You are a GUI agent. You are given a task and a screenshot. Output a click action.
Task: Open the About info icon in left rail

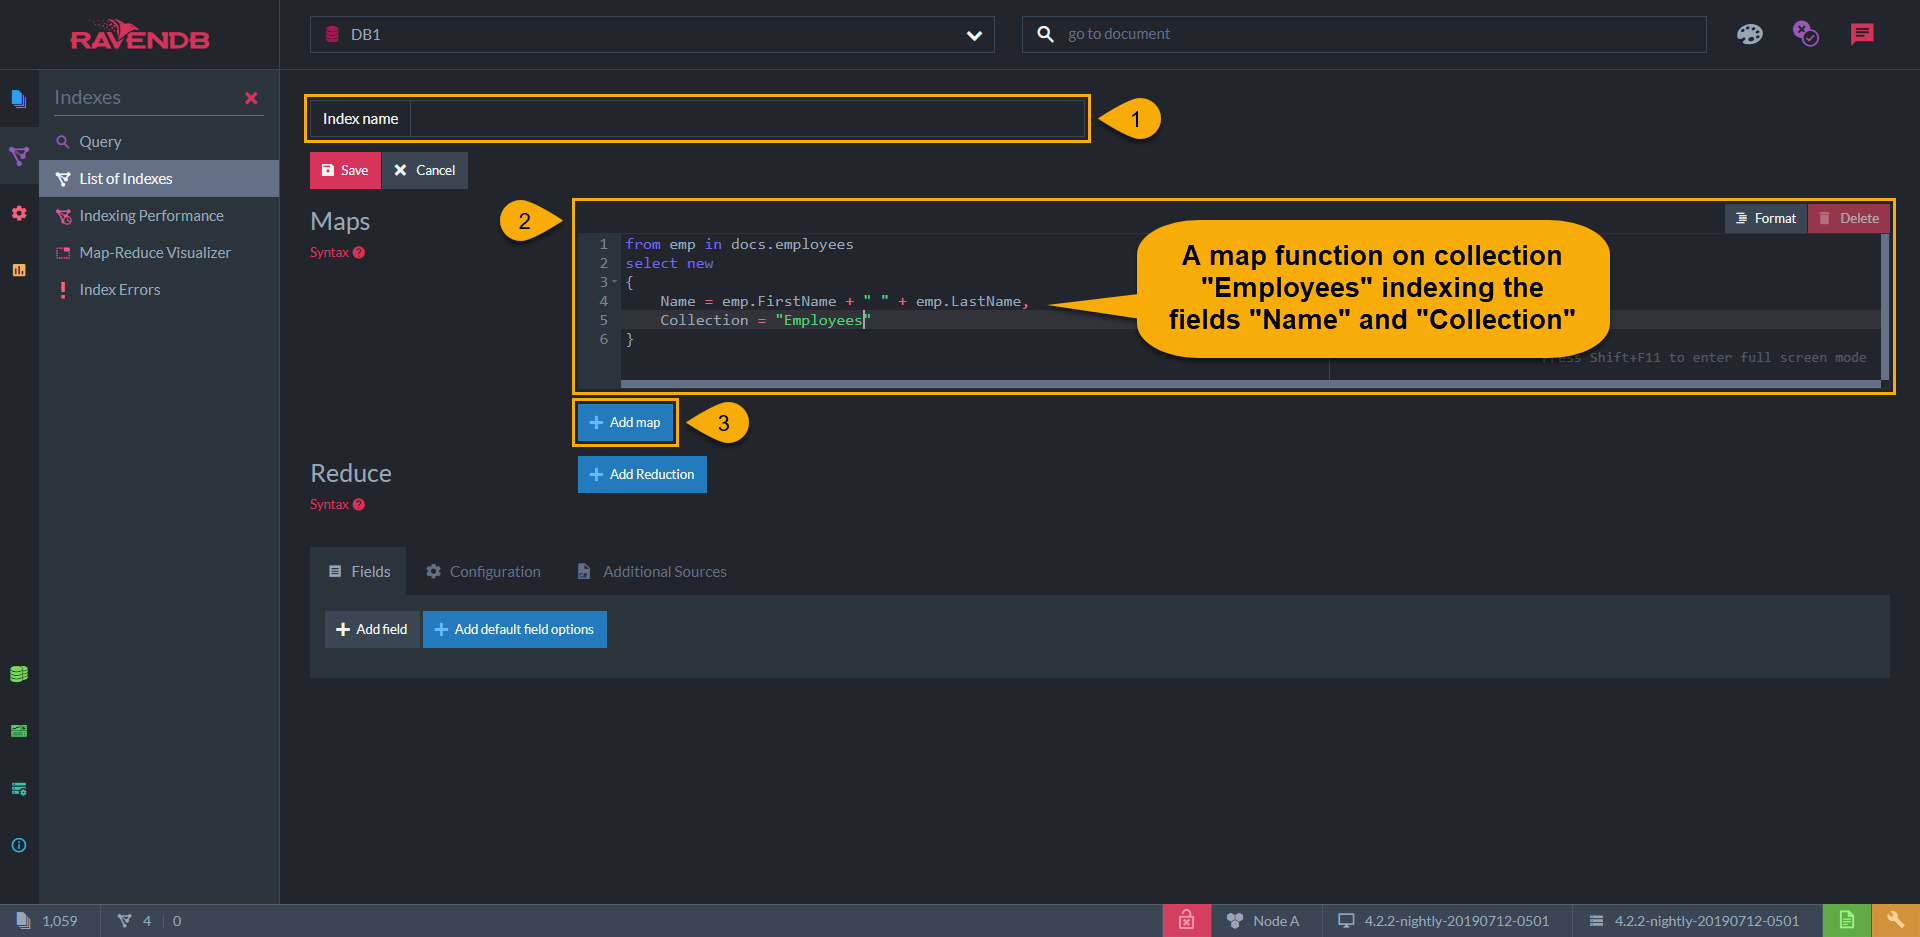click(19, 845)
